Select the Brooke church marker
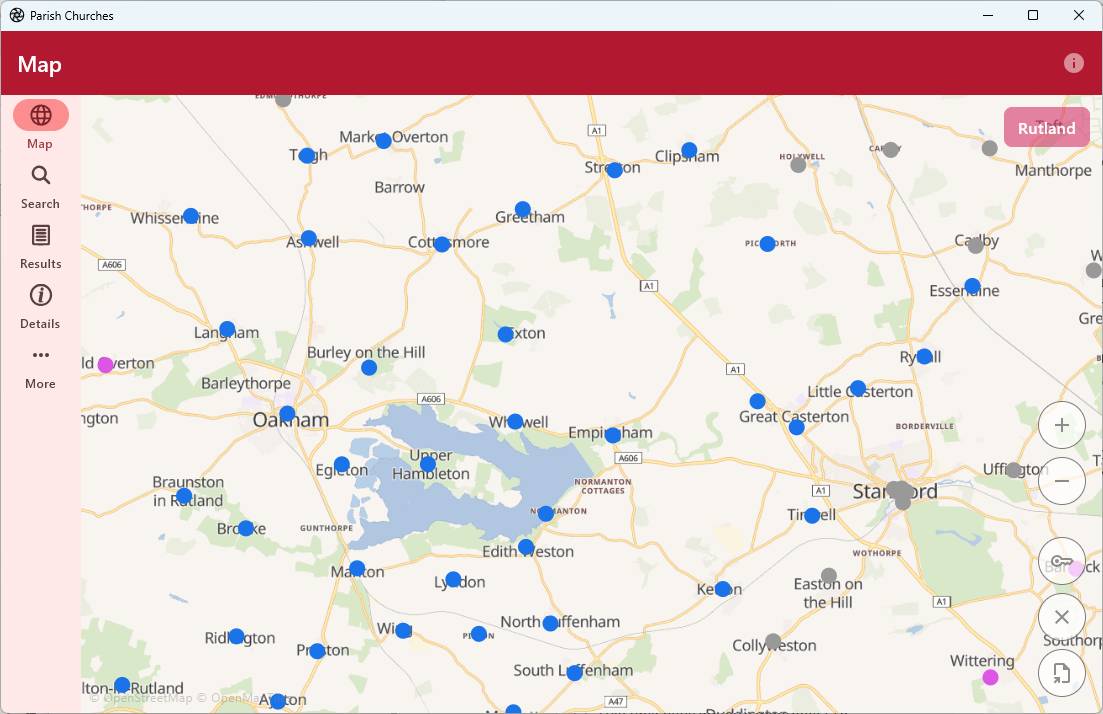Image resolution: width=1103 pixels, height=714 pixels. point(246,528)
